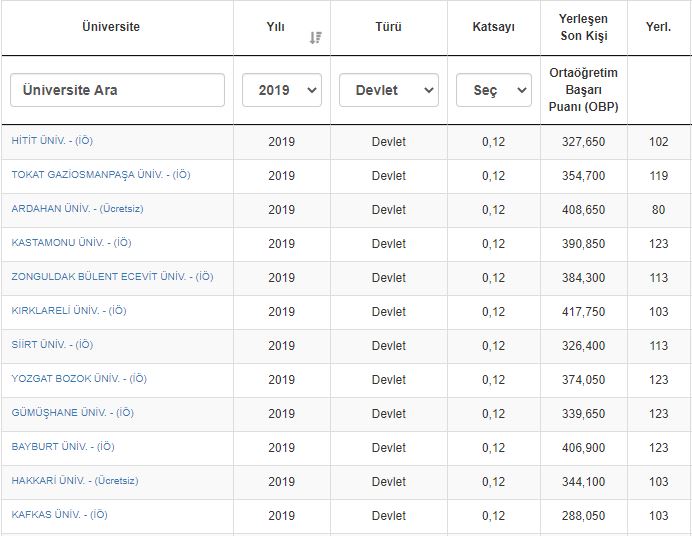Screen dimensions: 692x536
Task: Click the Devlet cell in Kafkas row
Action: coord(388,515)
